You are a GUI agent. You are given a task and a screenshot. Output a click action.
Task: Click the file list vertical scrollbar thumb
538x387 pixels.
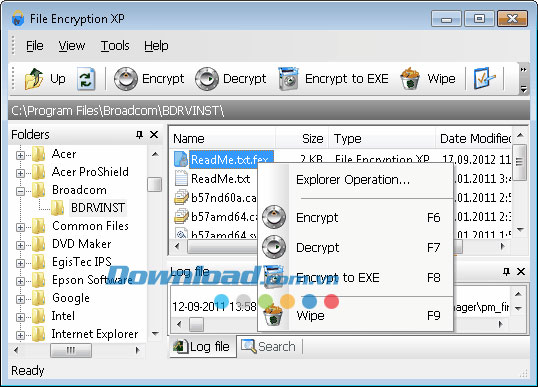[x=520, y=162]
